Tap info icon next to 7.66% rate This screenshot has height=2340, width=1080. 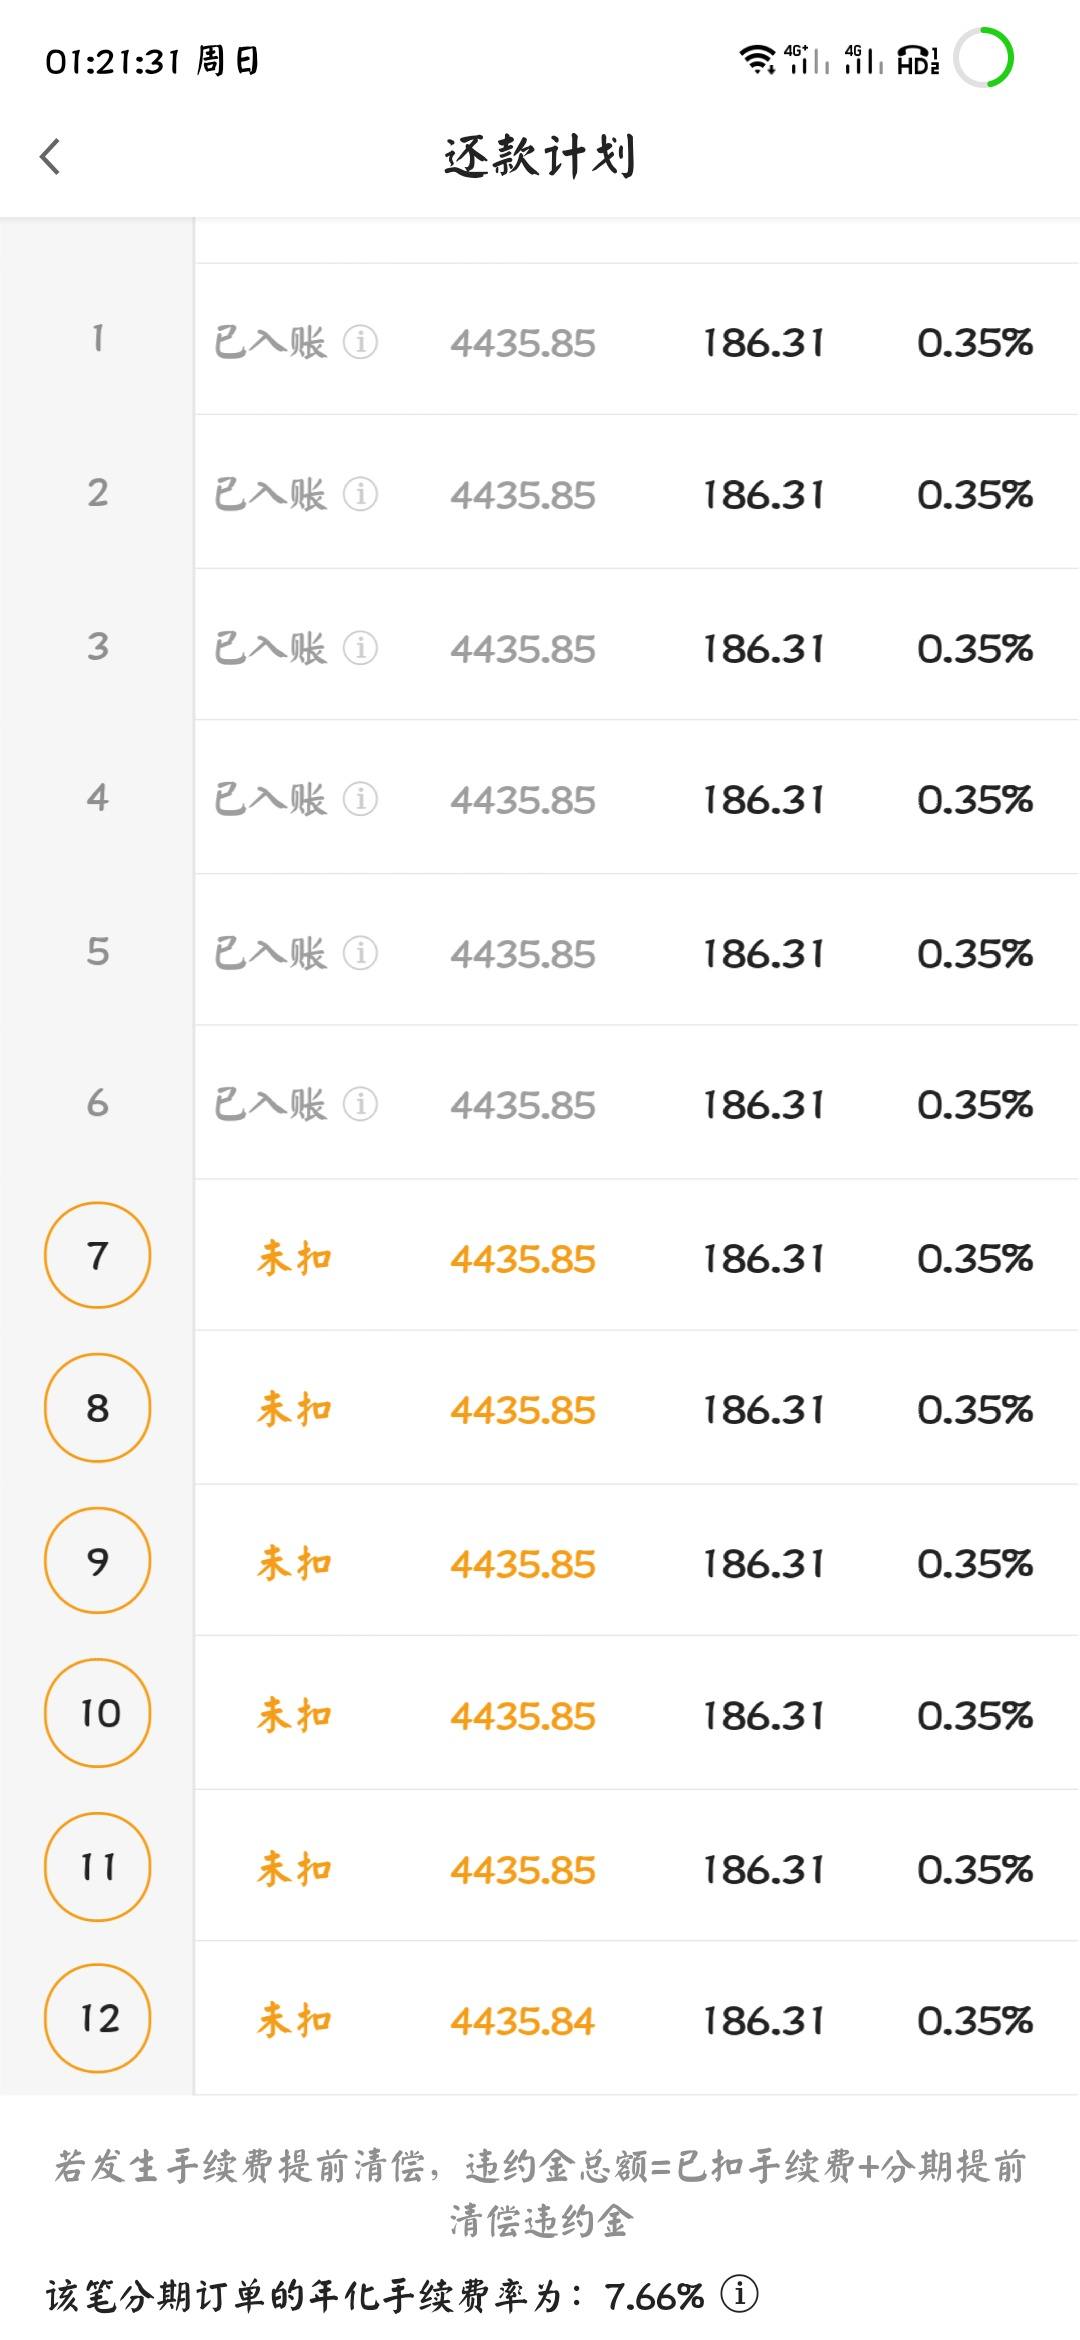tap(739, 2293)
